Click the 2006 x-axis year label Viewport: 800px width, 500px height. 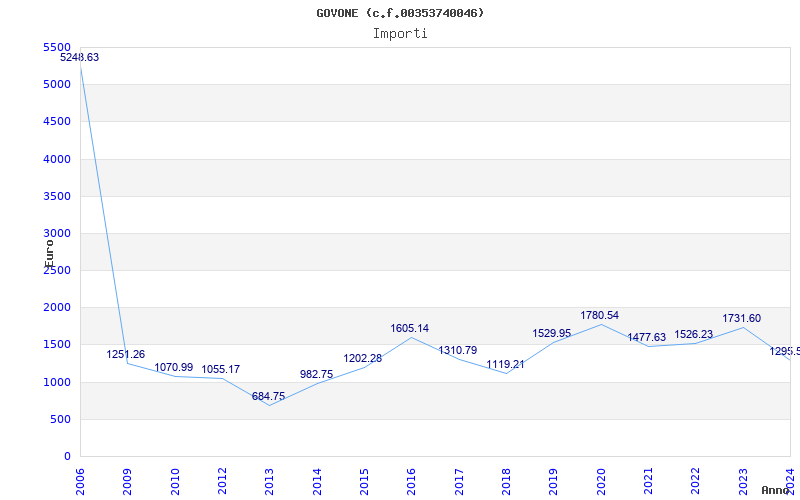pyautogui.click(x=80, y=482)
